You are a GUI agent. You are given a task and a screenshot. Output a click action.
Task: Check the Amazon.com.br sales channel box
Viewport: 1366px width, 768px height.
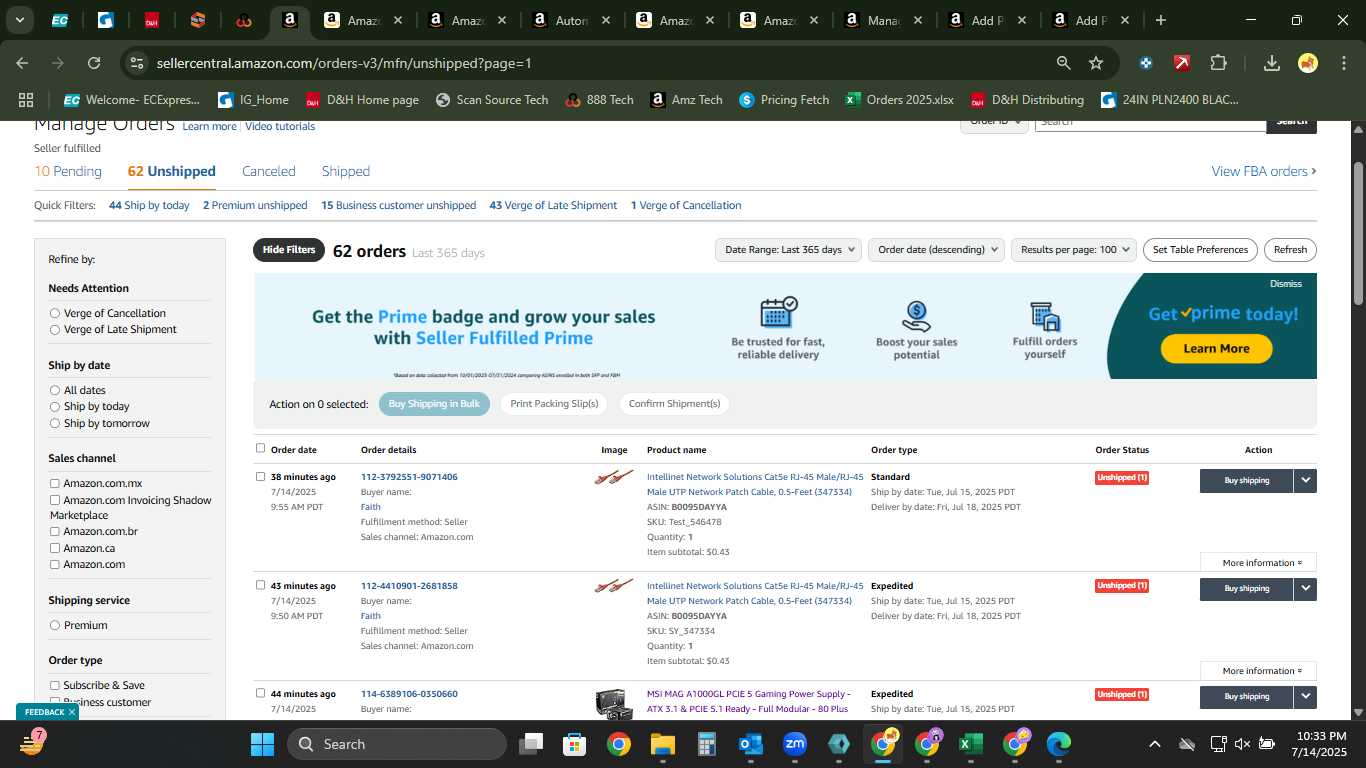click(55, 531)
